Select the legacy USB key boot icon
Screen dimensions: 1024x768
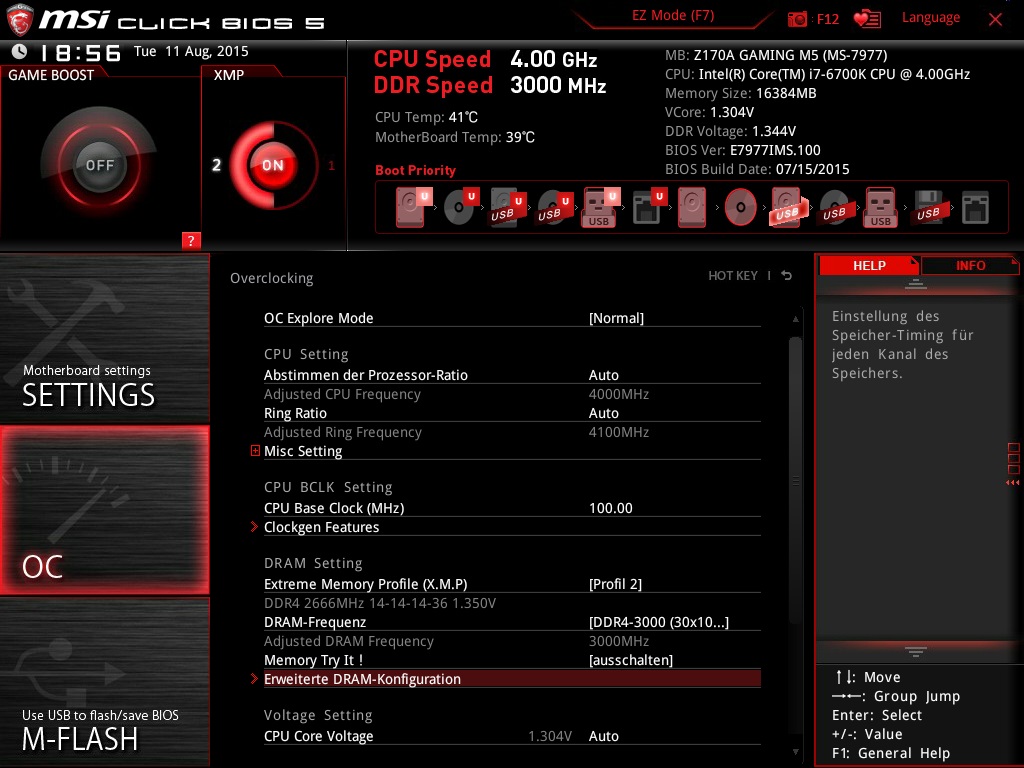pos(881,208)
